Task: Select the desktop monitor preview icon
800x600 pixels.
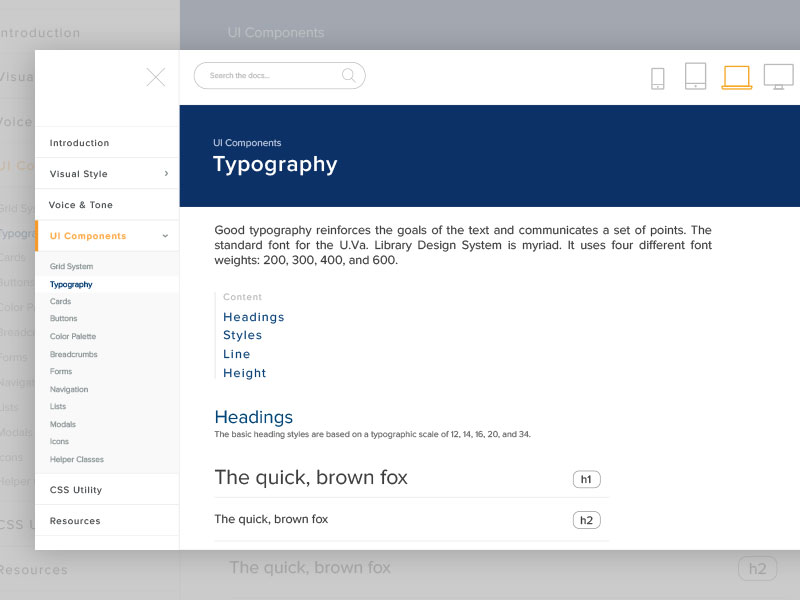Action: [779, 77]
